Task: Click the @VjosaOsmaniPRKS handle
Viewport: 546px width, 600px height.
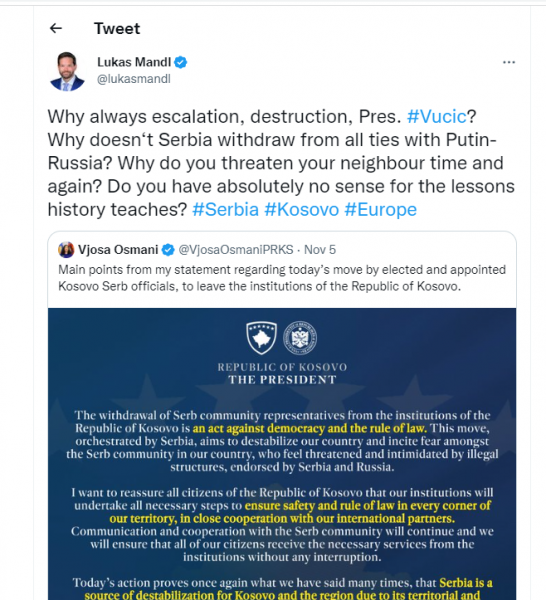Action: 236,250
